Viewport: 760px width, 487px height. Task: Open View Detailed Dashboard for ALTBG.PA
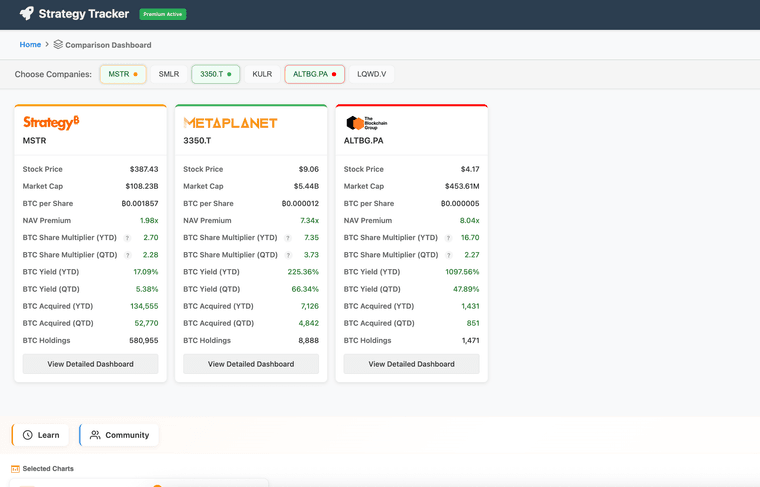tap(412, 364)
